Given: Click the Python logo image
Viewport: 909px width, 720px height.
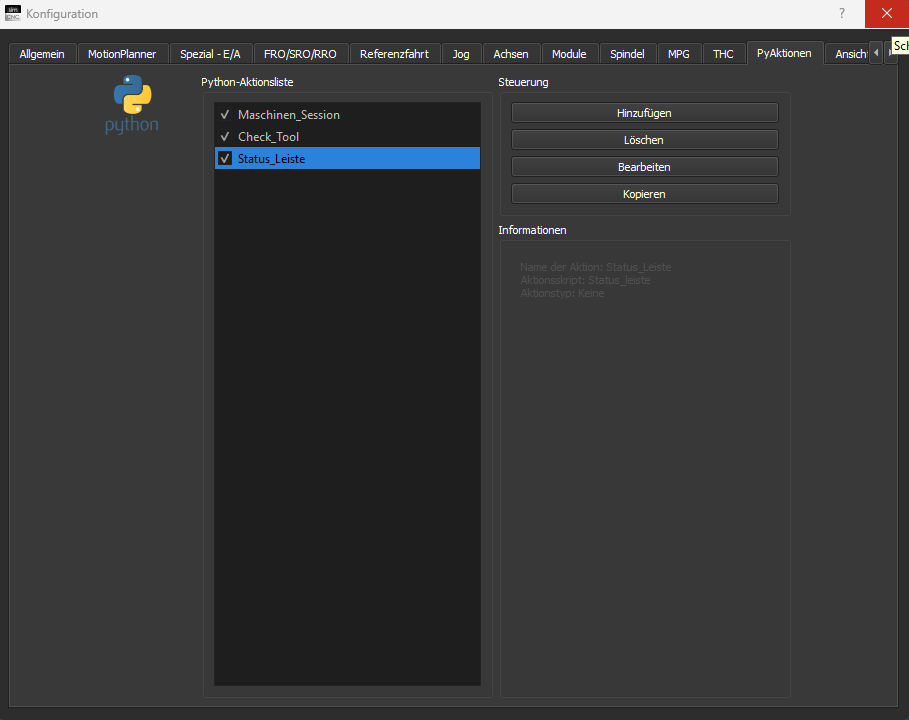Looking at the screenshot, I should point(132,104).
